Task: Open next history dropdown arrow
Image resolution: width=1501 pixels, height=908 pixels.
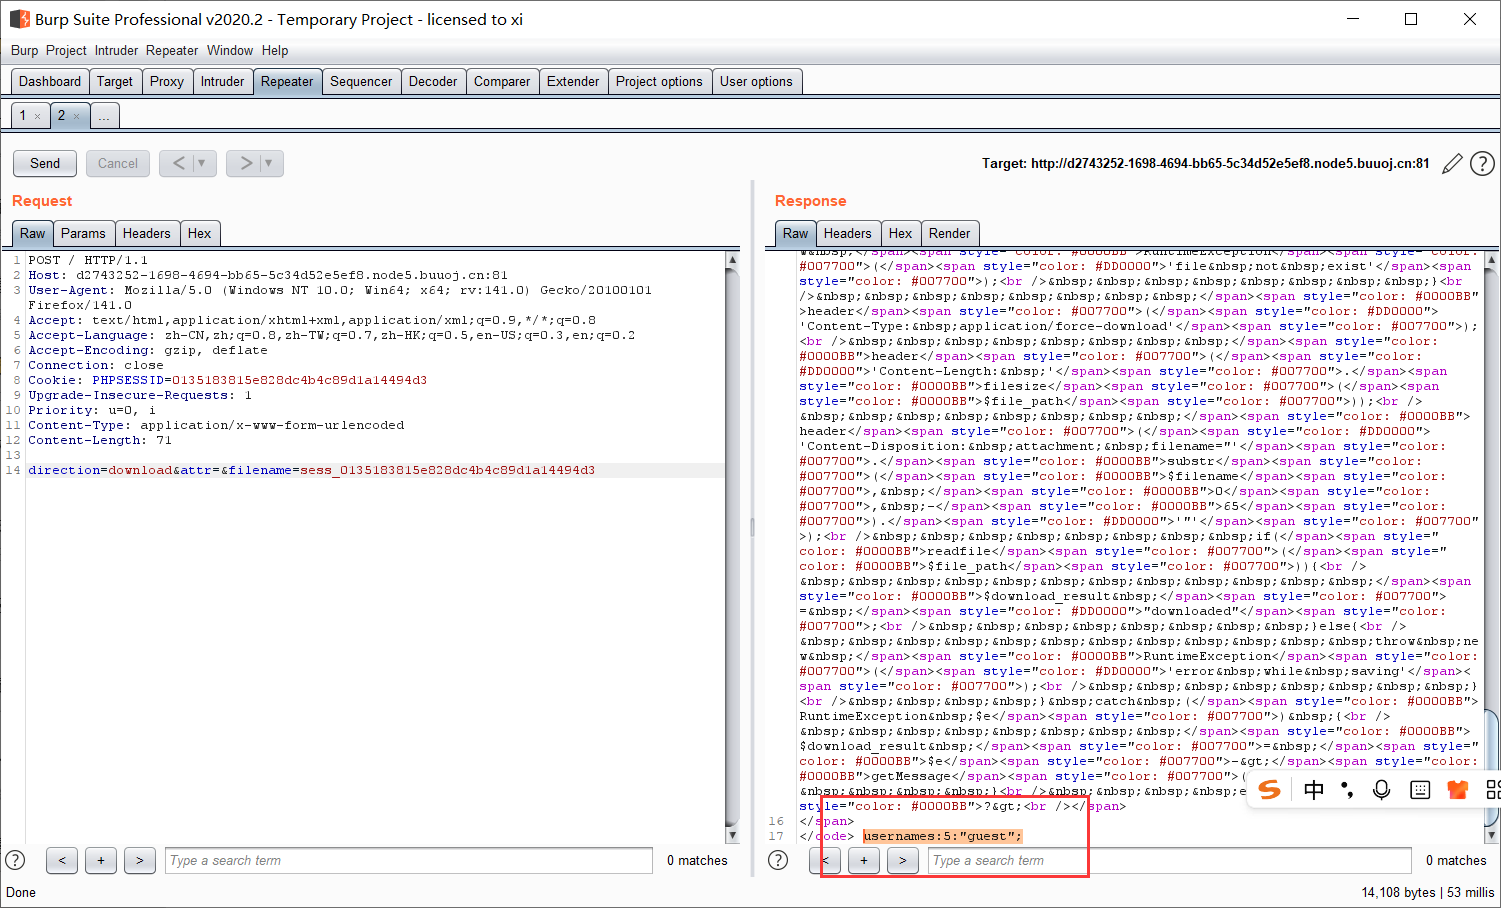Action: click(269, 163)
